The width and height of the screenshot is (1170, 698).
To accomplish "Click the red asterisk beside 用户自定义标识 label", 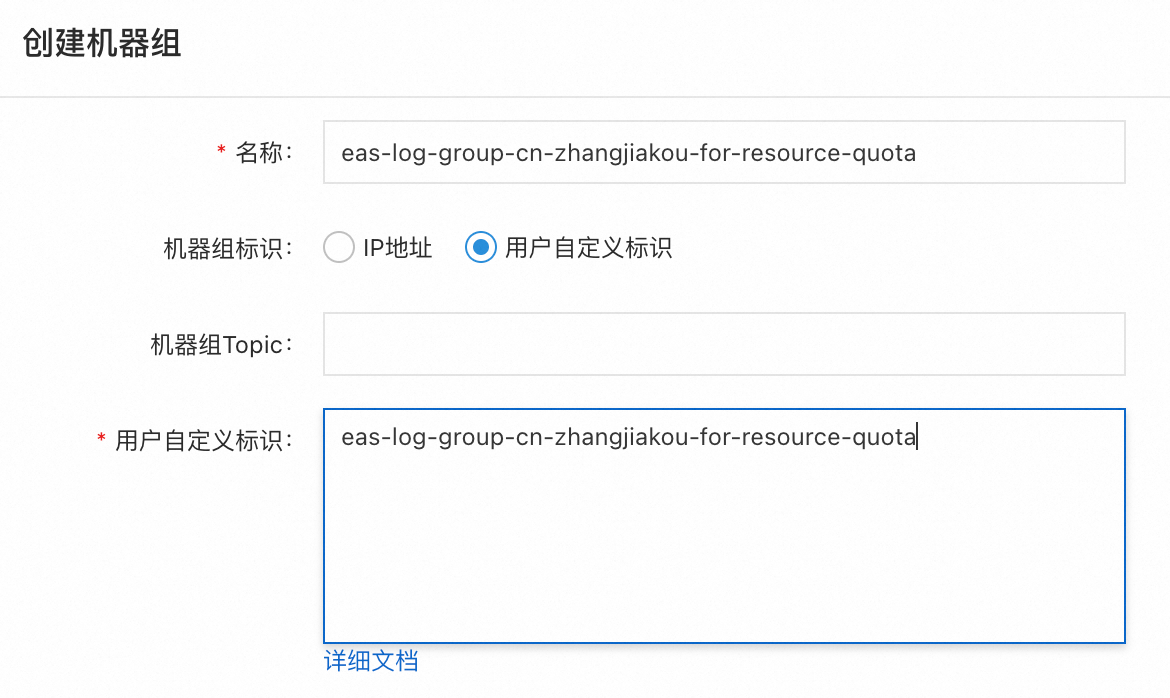I will click(101, 438).
